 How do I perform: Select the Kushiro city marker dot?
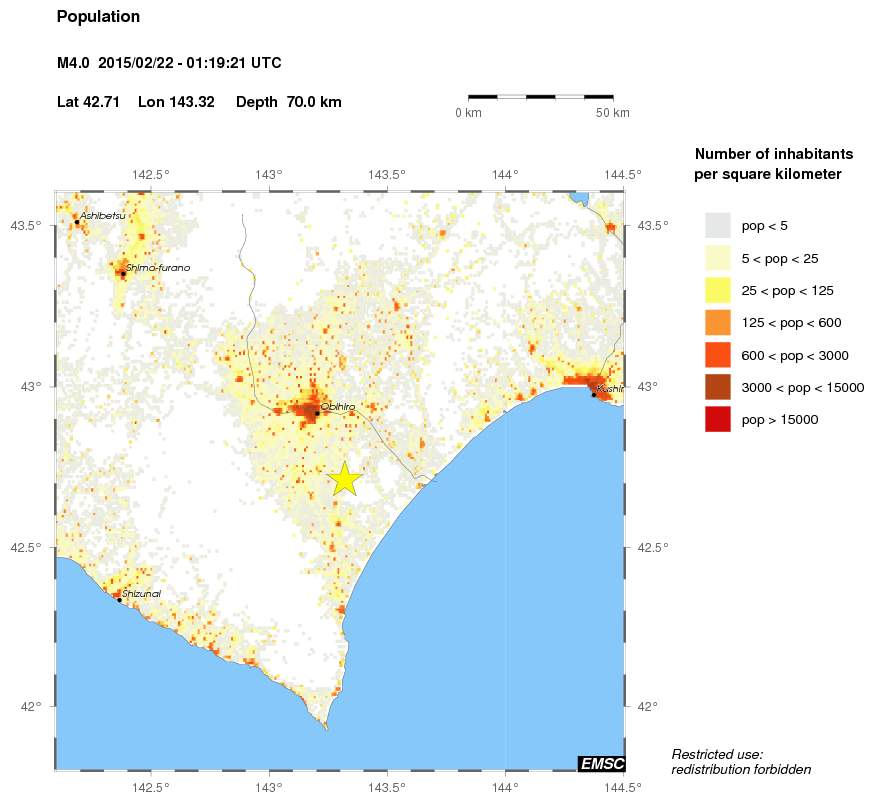click(593, 395)
